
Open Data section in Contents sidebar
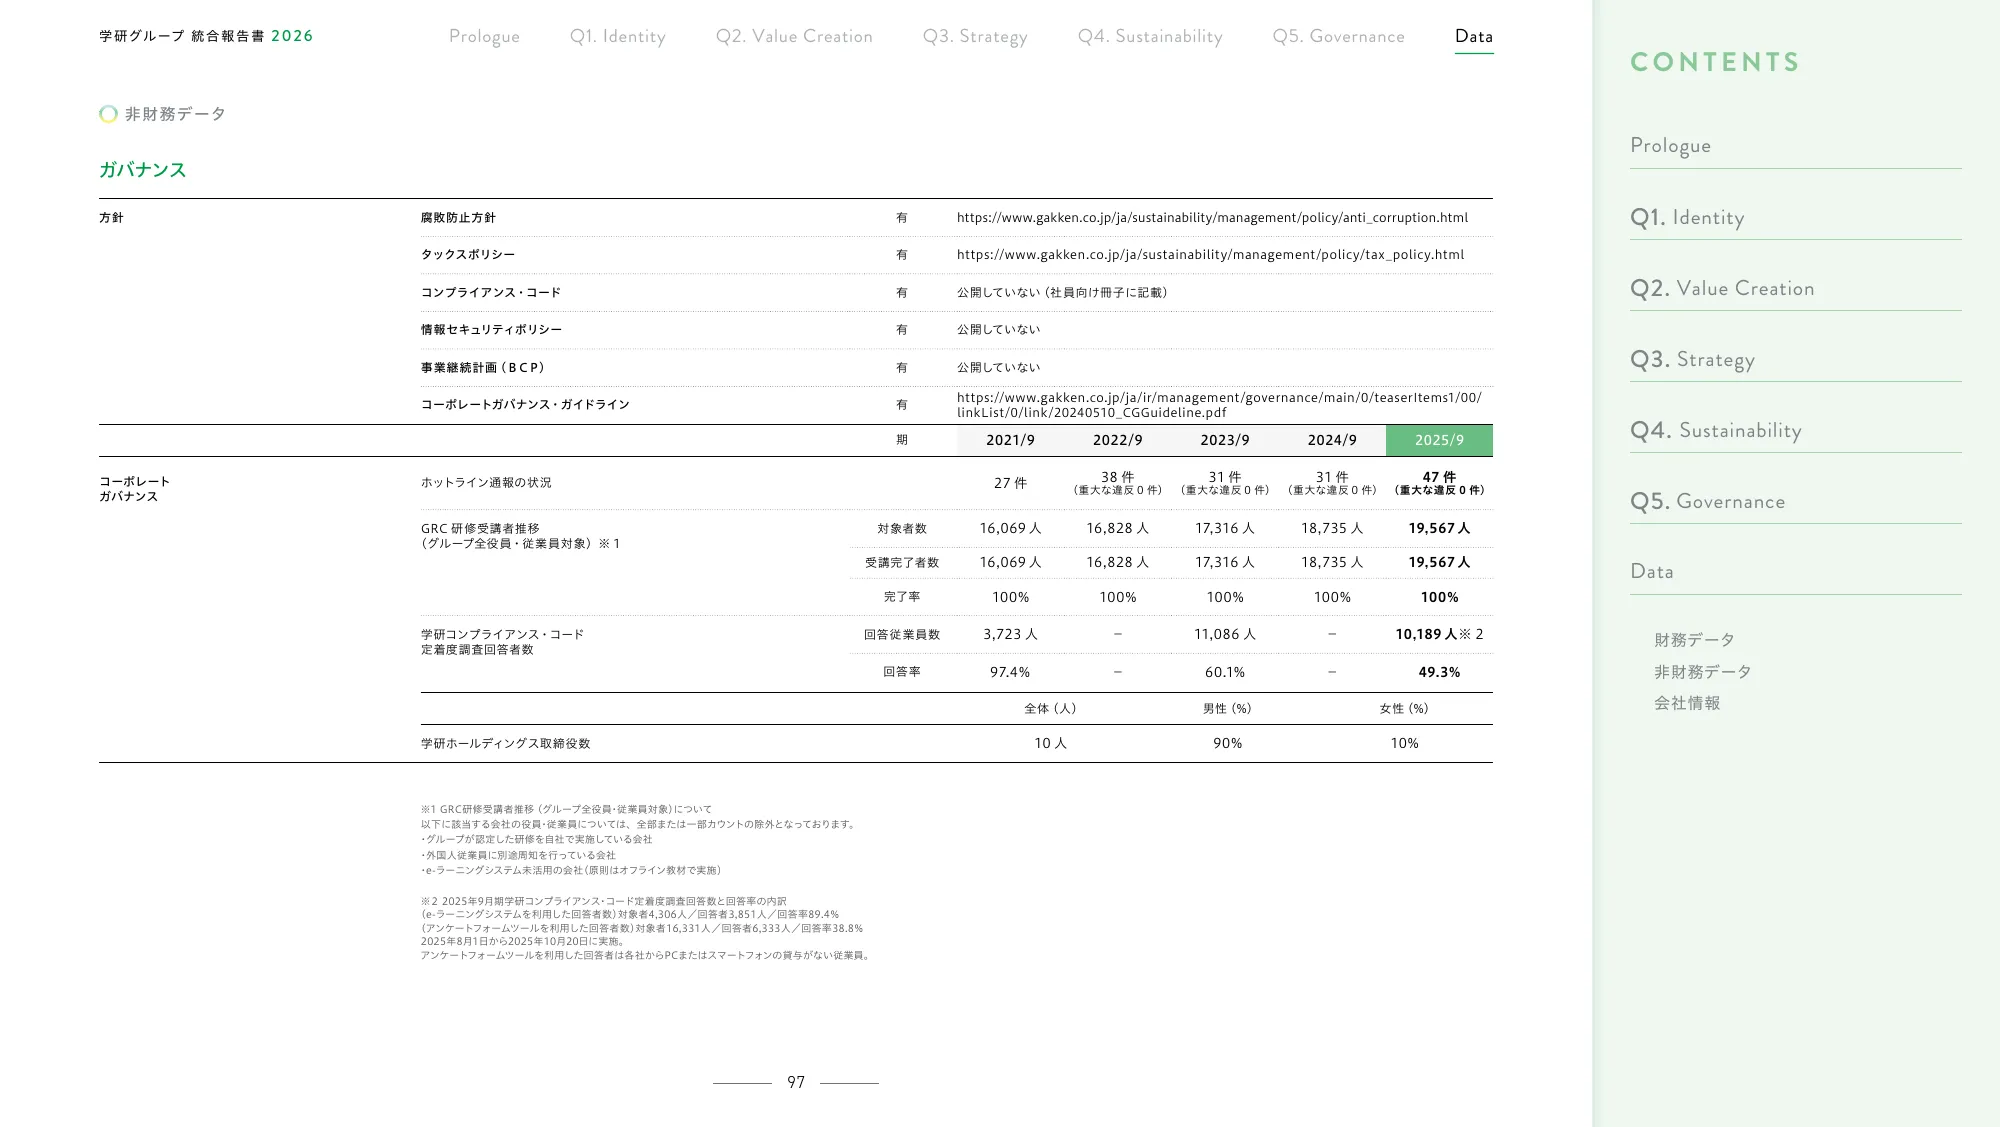point(1652,571)
